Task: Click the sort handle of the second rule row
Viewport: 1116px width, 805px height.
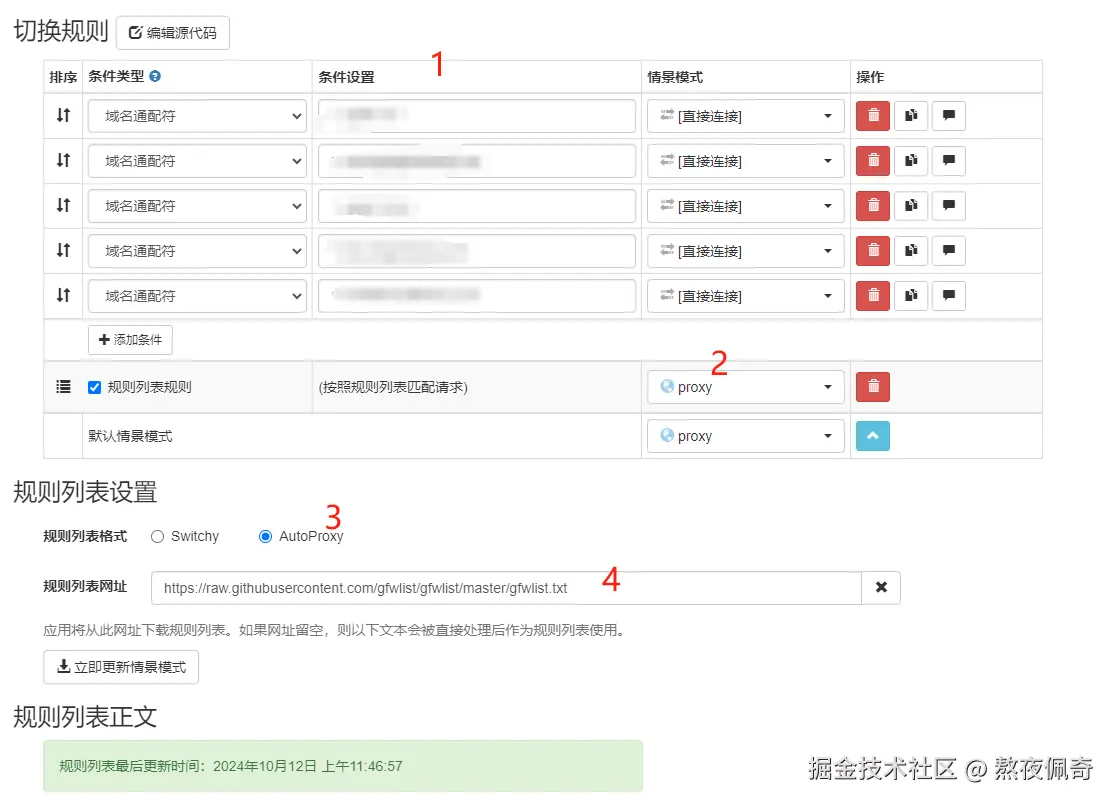Action: click(63, 160)
